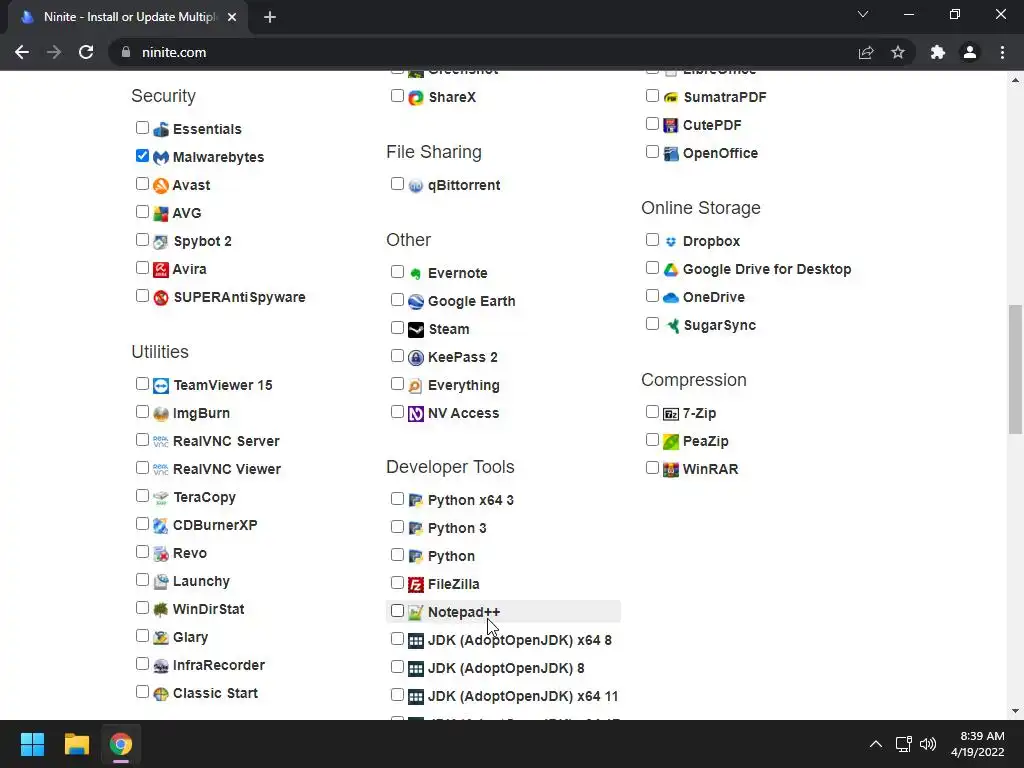Share this page via share icon
The width and height of the screenshot is (1024, 768).
[x=866, y=52]
